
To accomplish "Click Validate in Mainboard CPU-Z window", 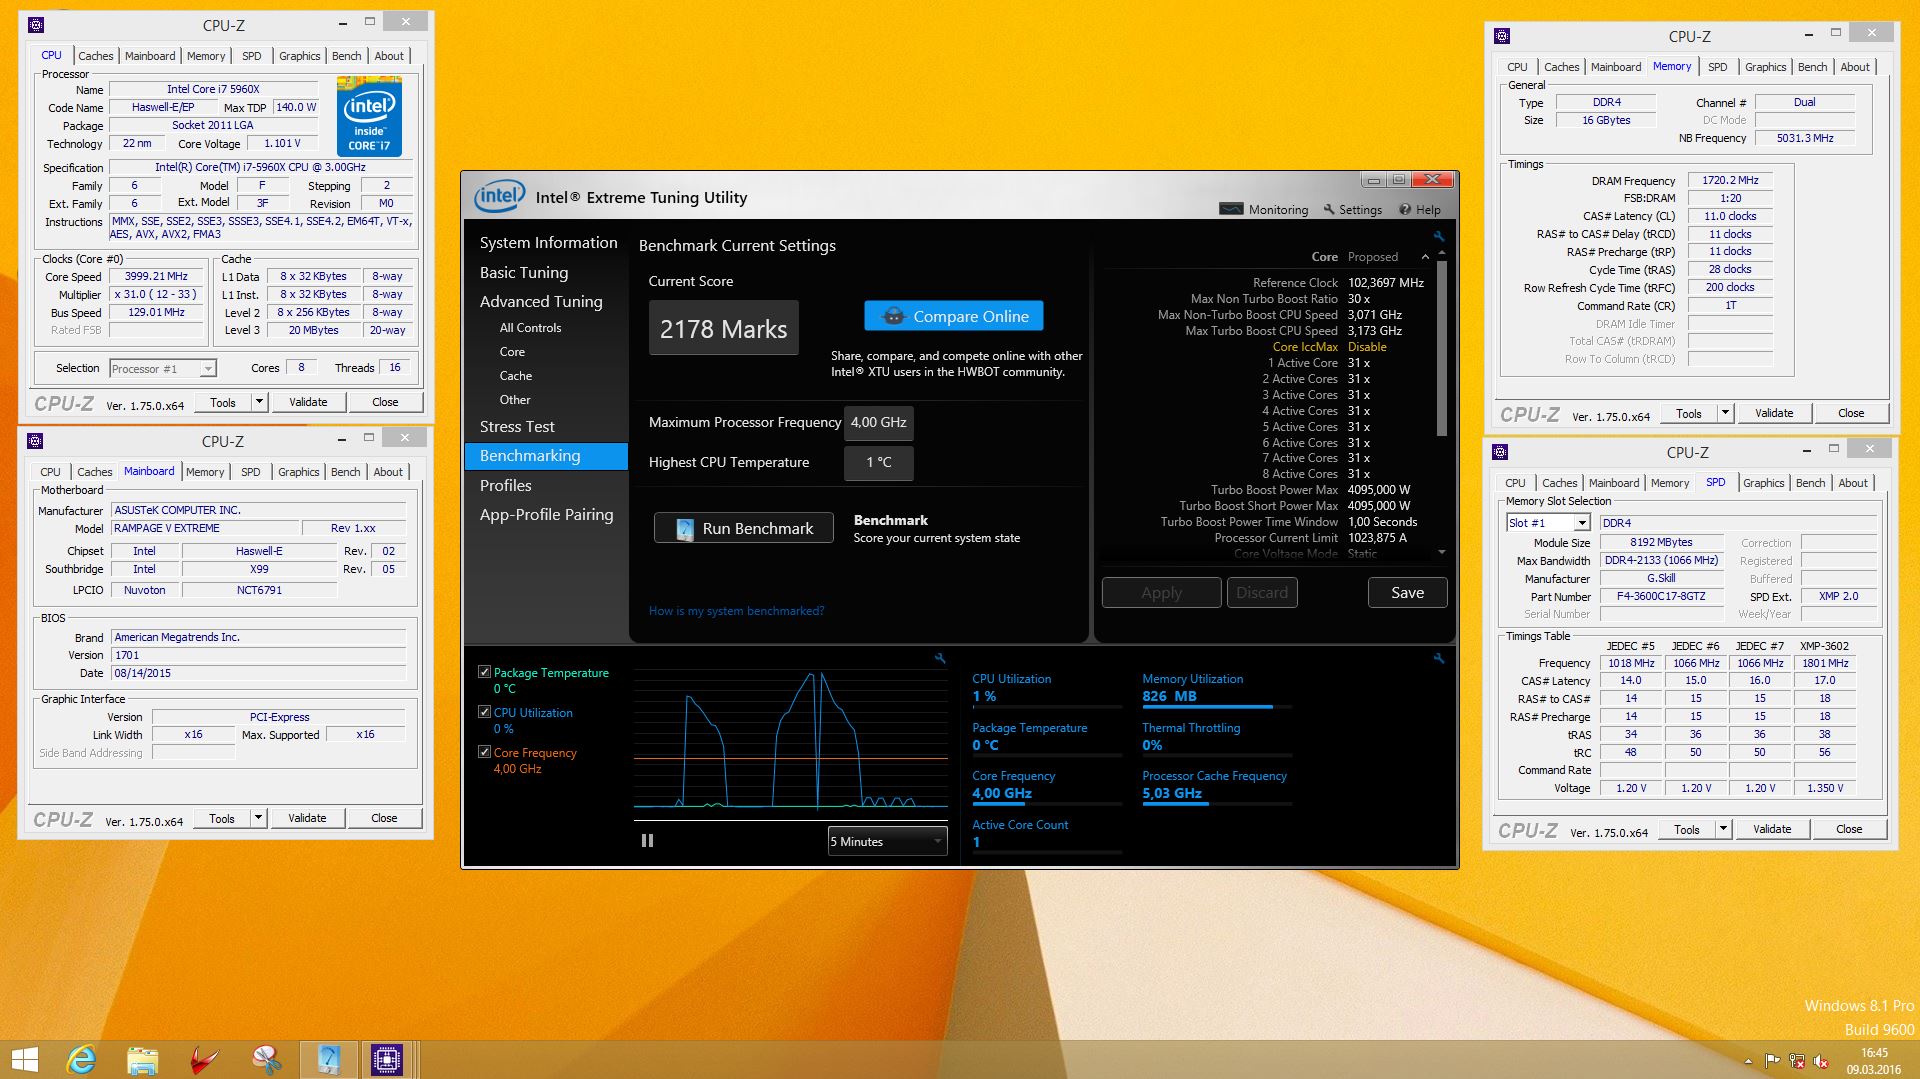I will 307,818.
